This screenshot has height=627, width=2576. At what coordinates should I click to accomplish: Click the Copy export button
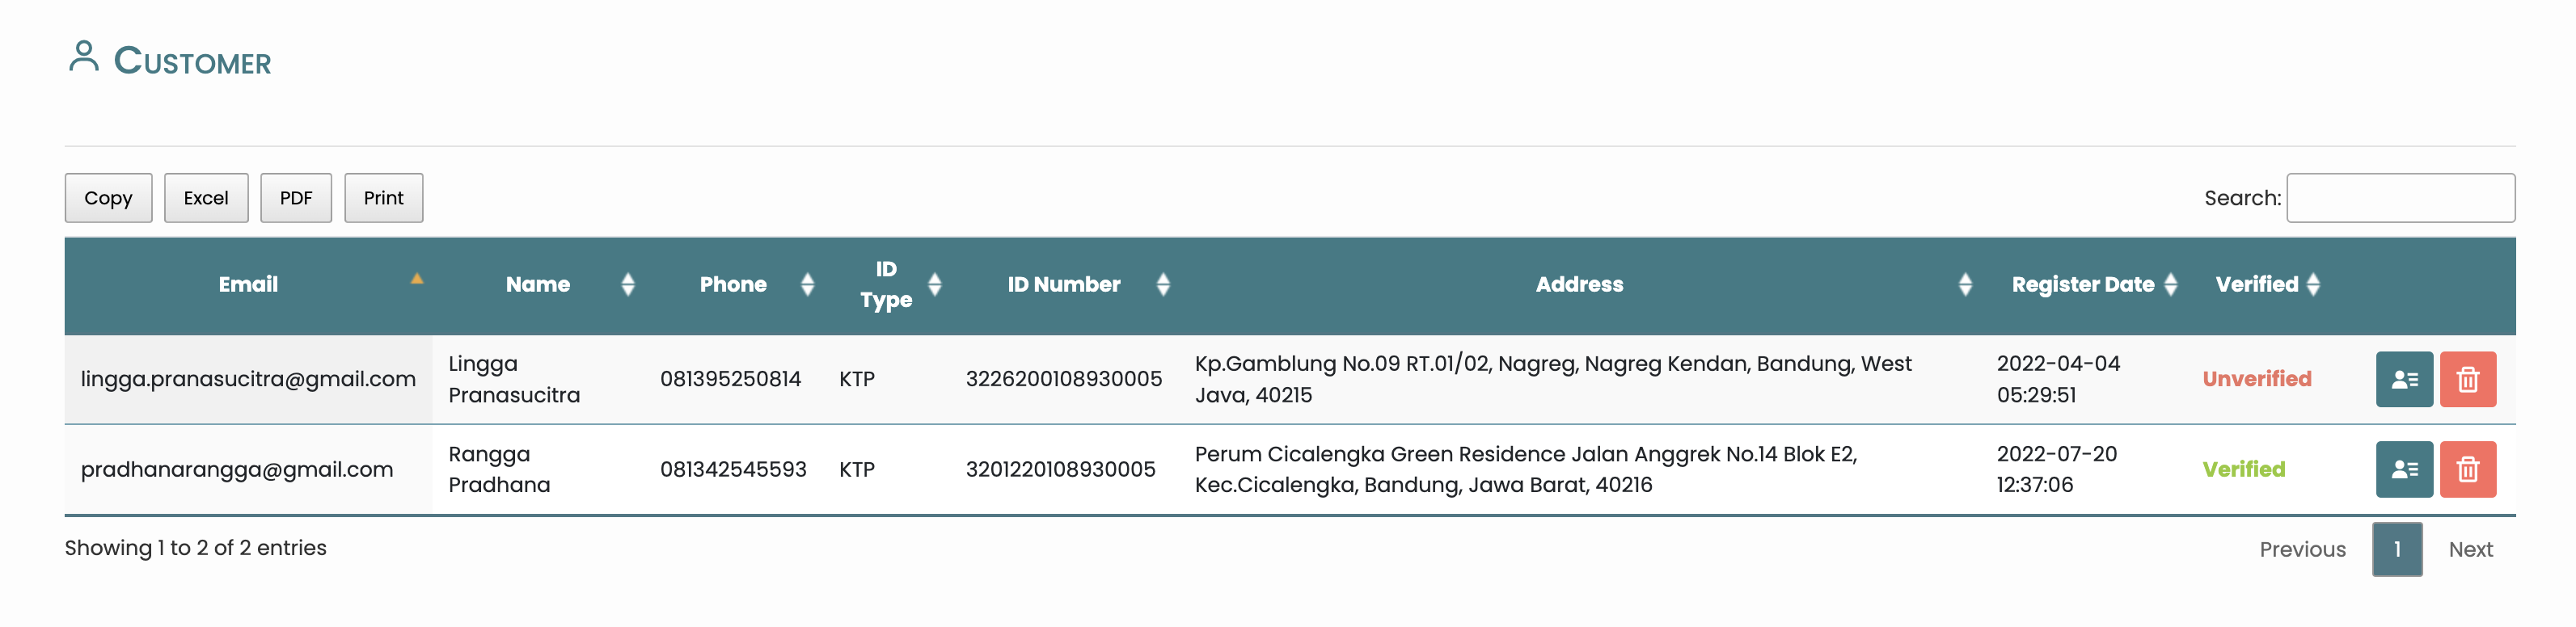(108, 198)
